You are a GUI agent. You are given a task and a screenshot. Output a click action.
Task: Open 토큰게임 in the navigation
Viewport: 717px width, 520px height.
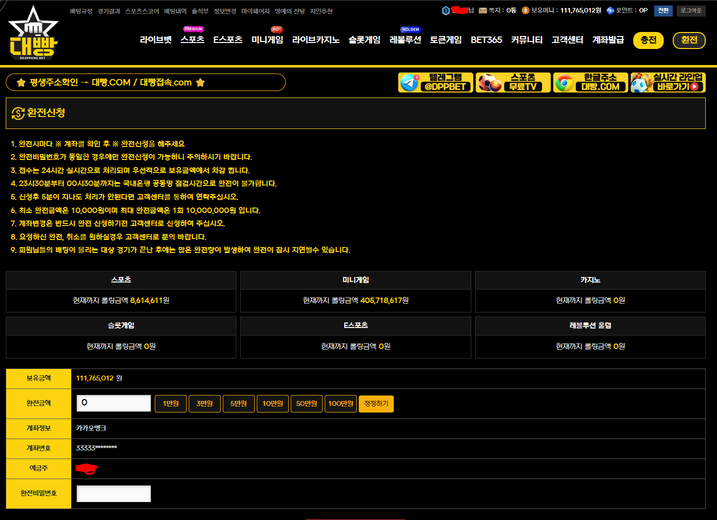click(445, 40)
